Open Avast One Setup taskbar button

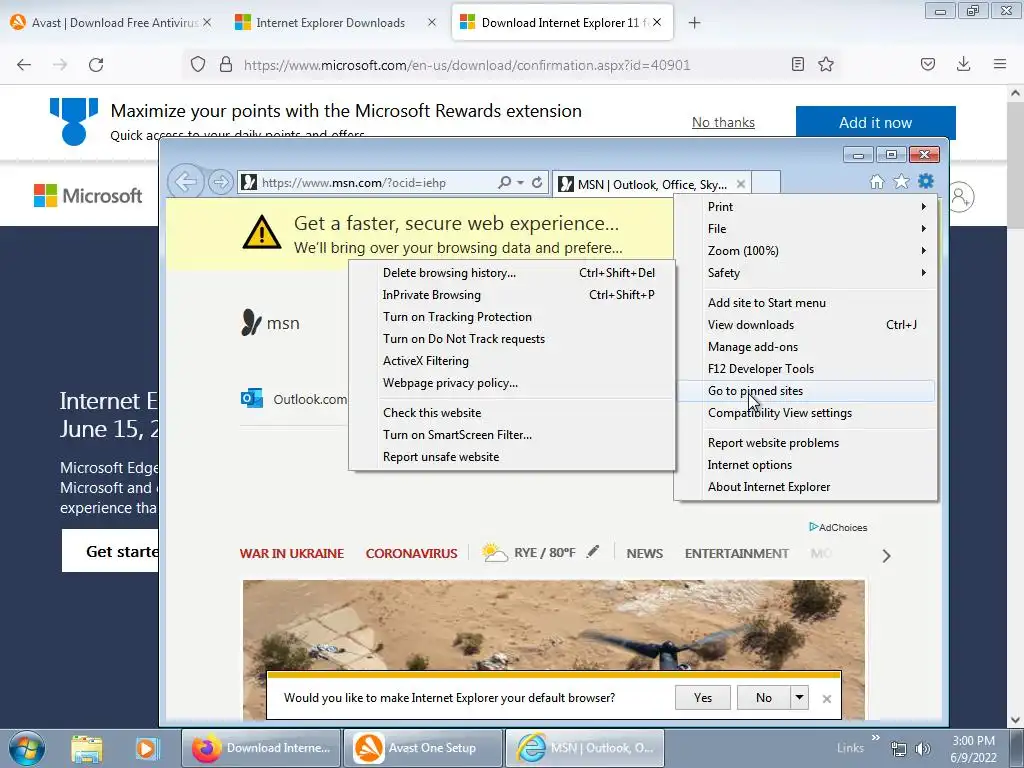tap(423, 748)
